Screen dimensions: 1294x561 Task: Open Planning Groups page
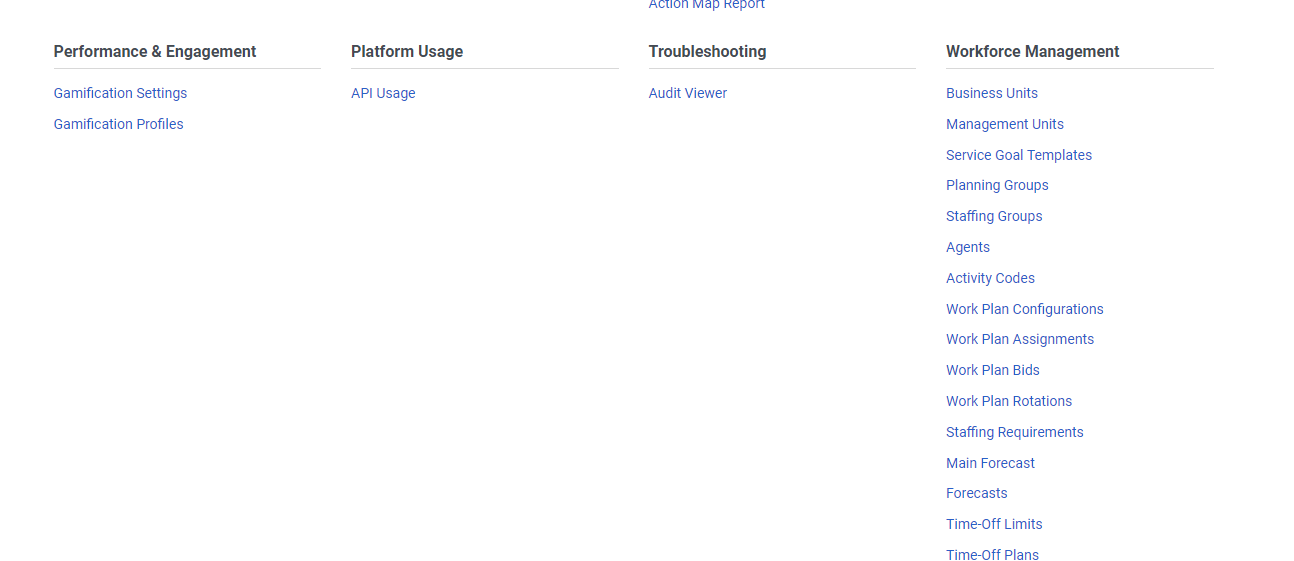click(997, 185)
